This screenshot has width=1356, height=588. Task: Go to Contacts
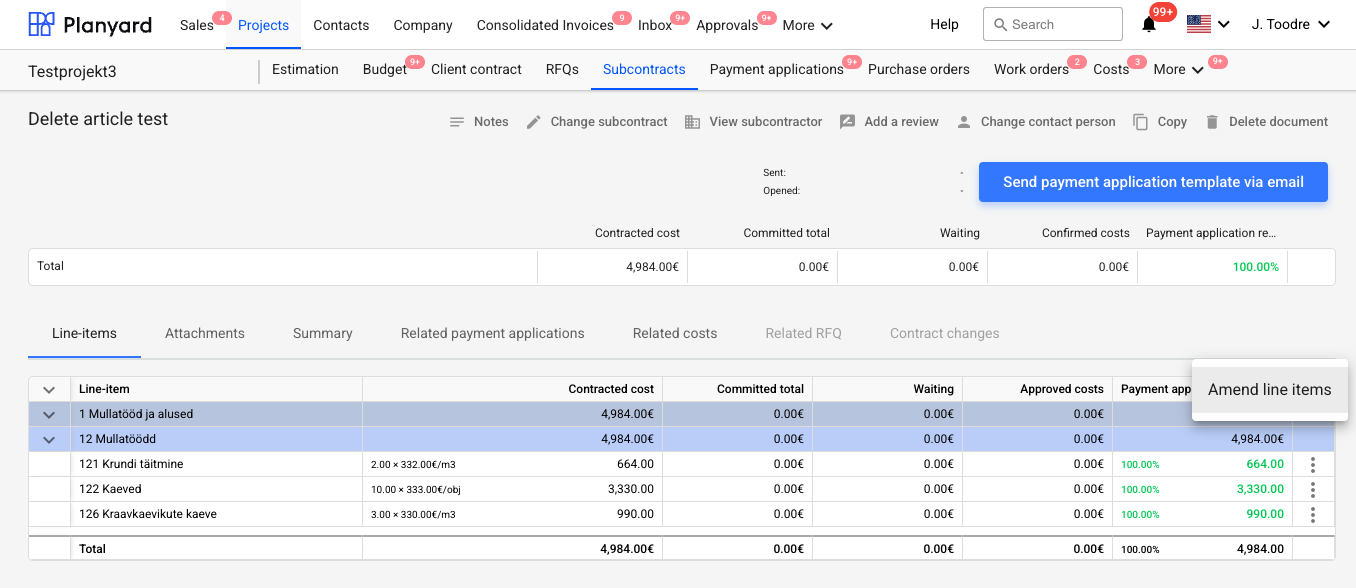point(341,25)
